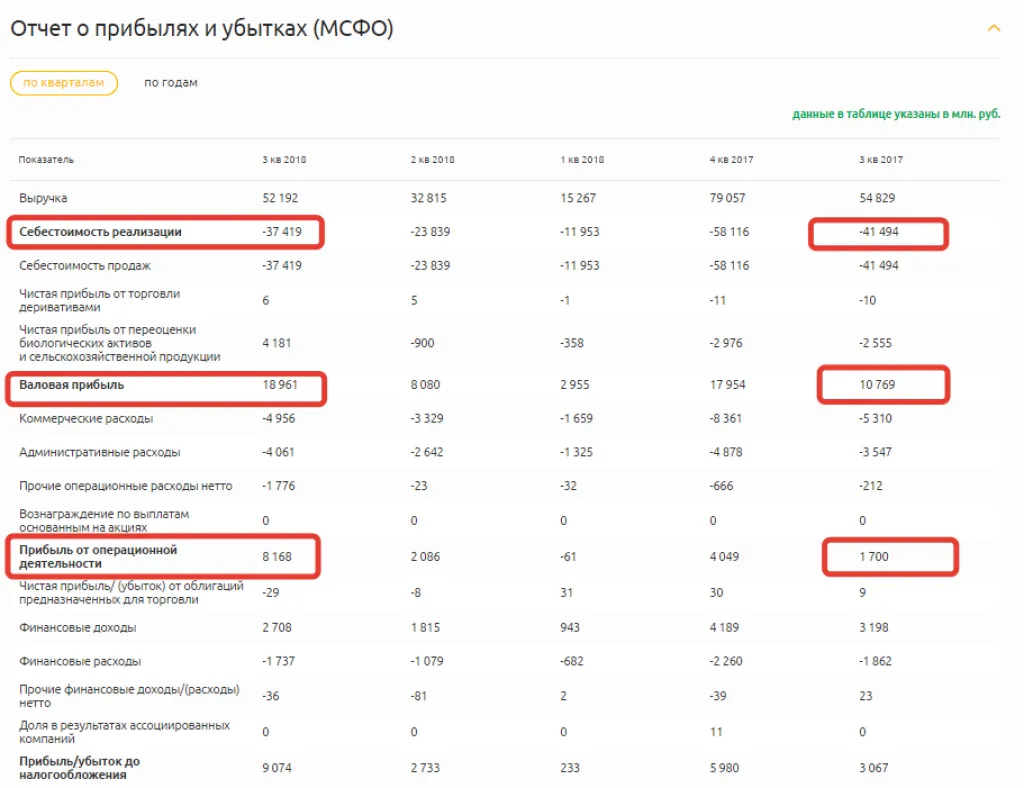The height and width of the screenshot is (788, 1024).
Task: Click the '1 кв 2018' column header
Action: [581, 160]
